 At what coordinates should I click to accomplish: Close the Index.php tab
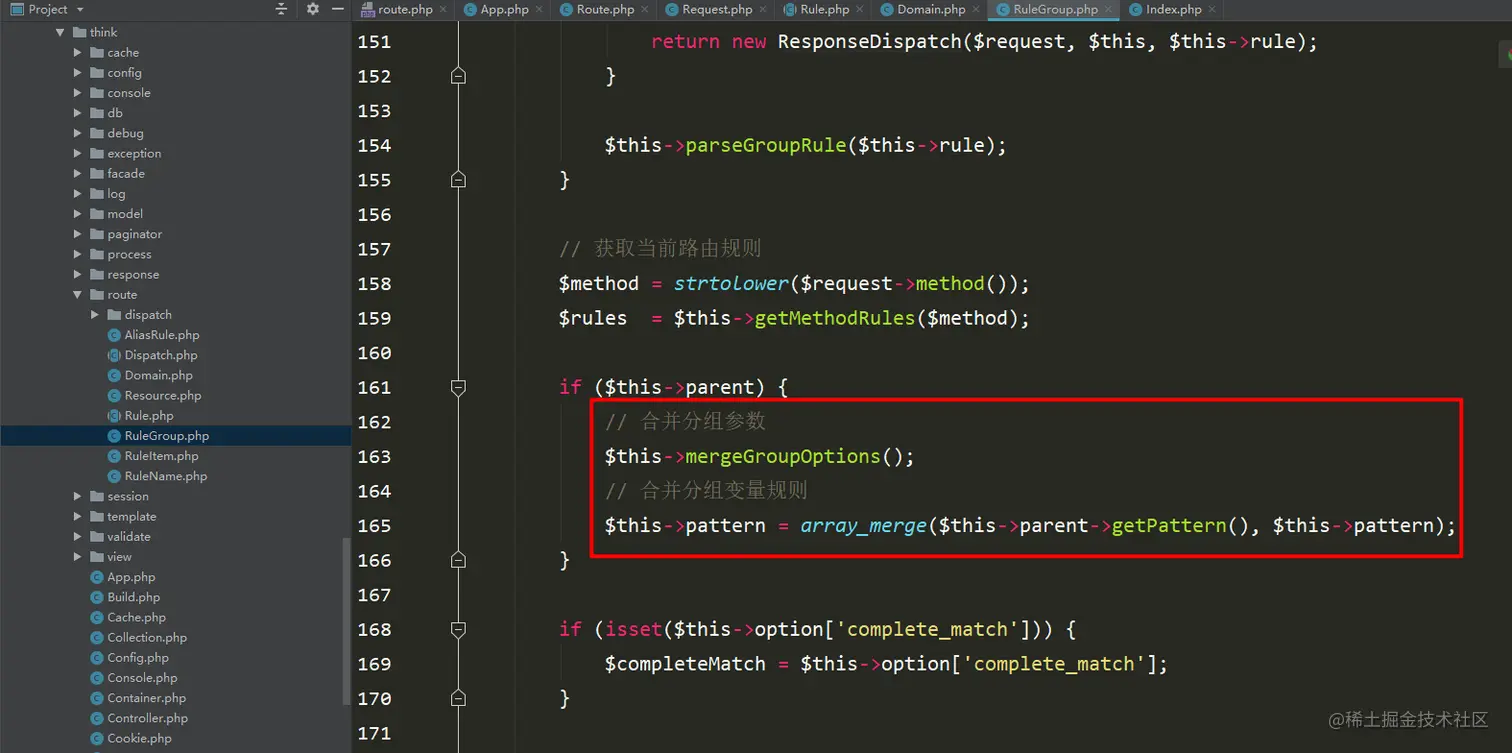(1212, 10)
